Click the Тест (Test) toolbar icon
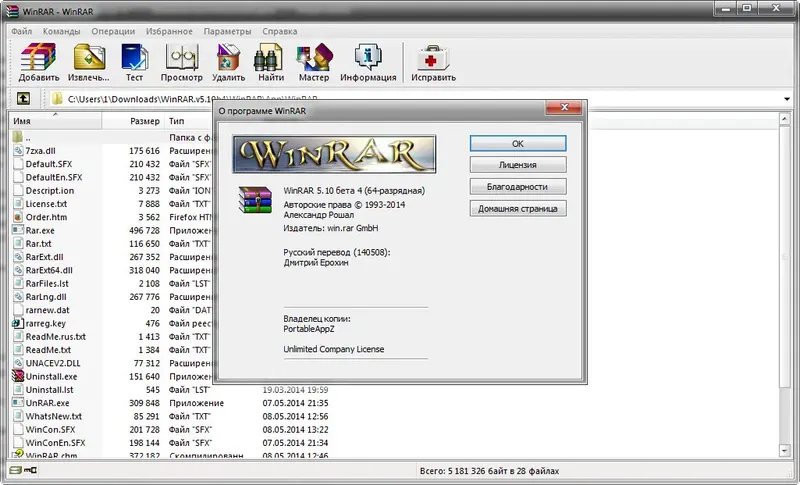 tap(134, 57)
